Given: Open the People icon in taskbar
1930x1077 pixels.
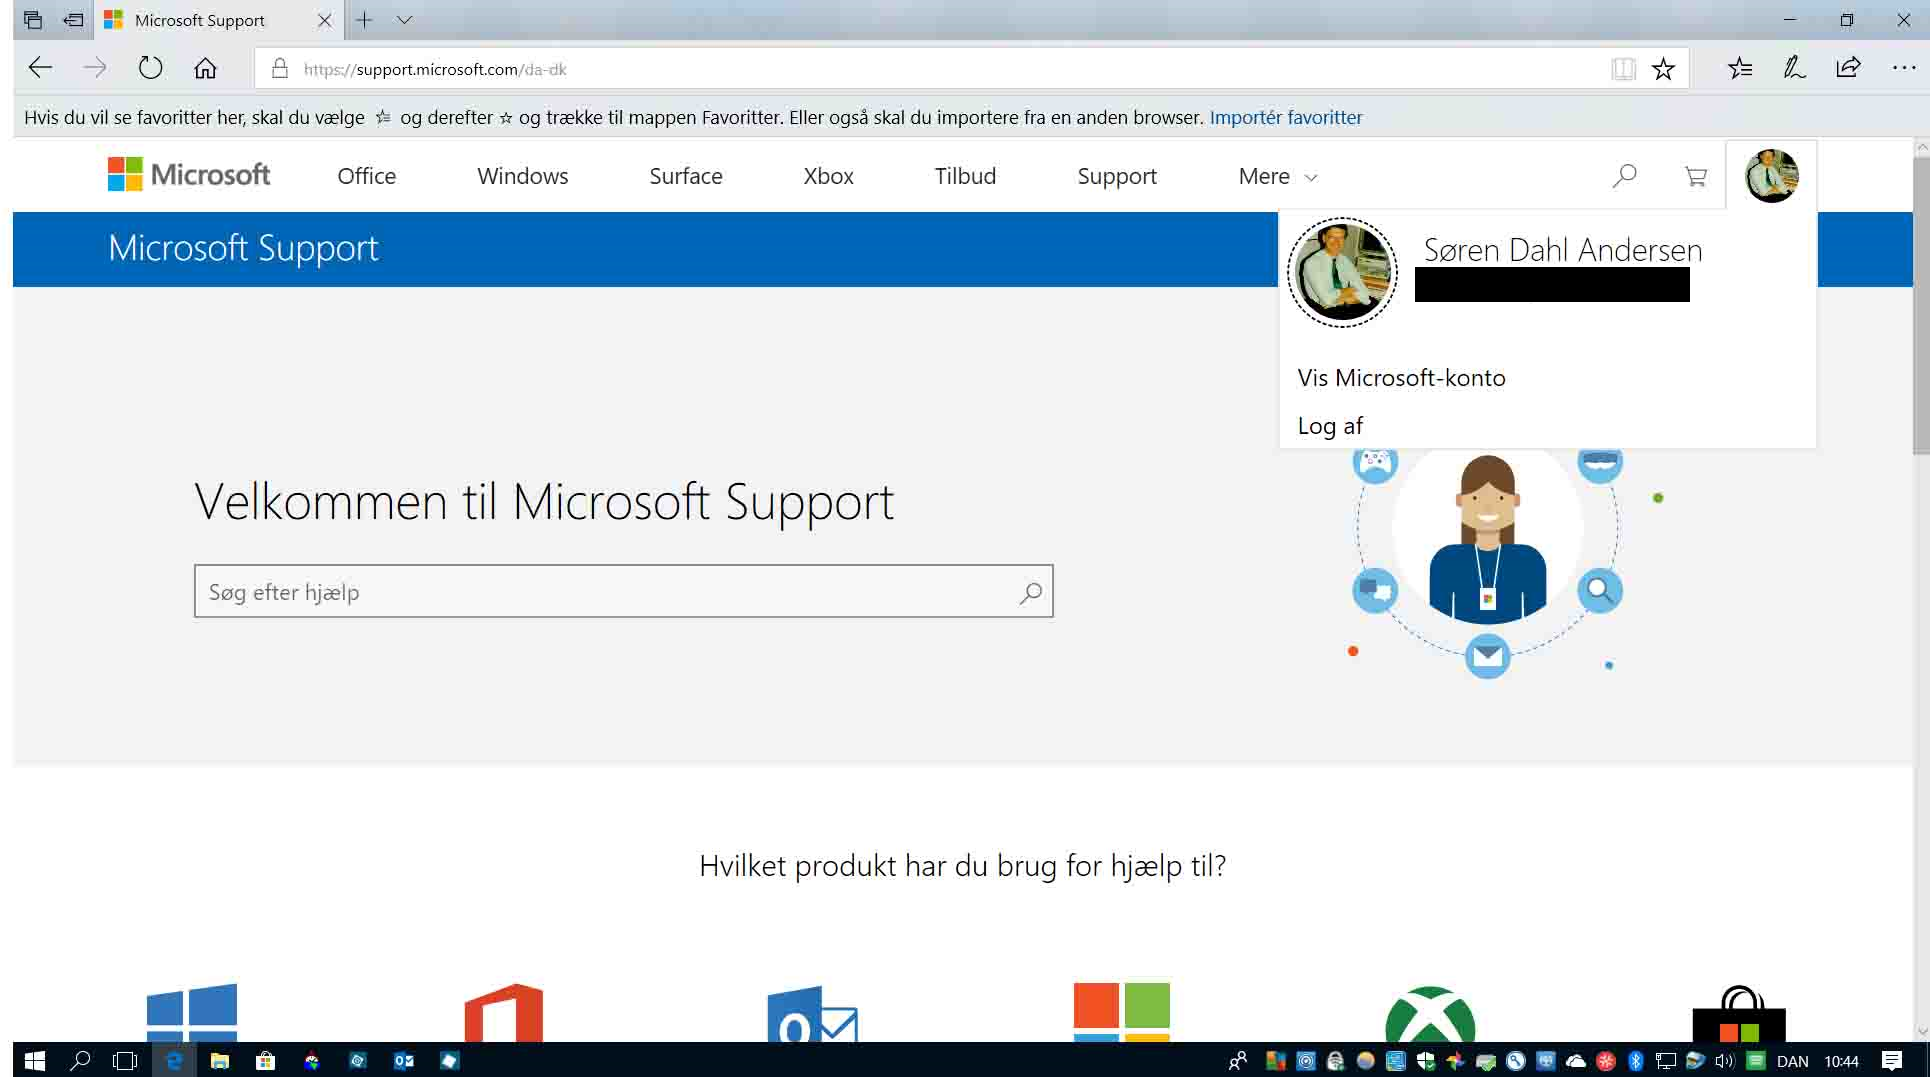Looking at the screenshot, I should 1238,1061.
